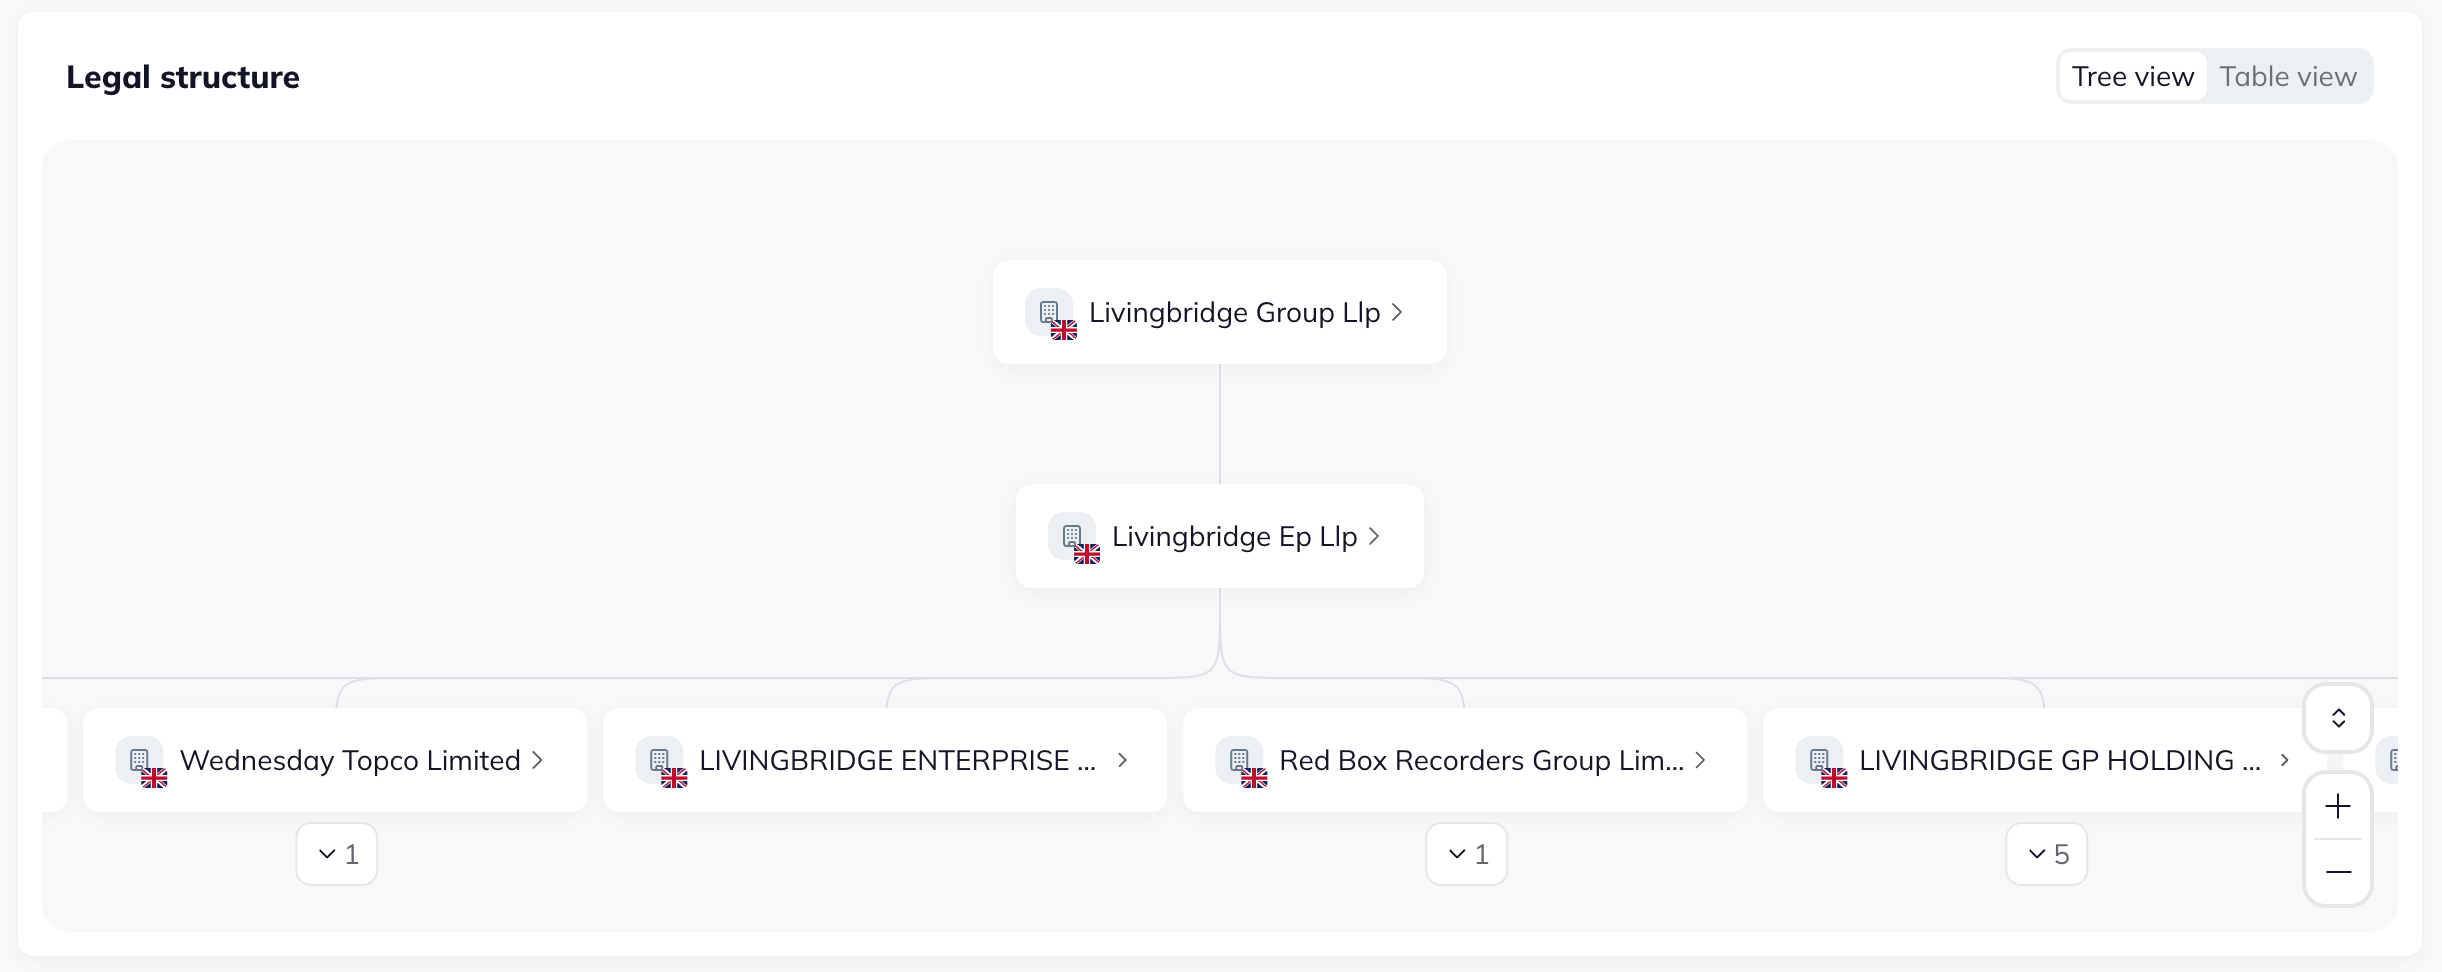Viewport: 2442px width, 972px height.
Task: Click the expand/collapse all nodes button
Action: [x=2338, y=718]
